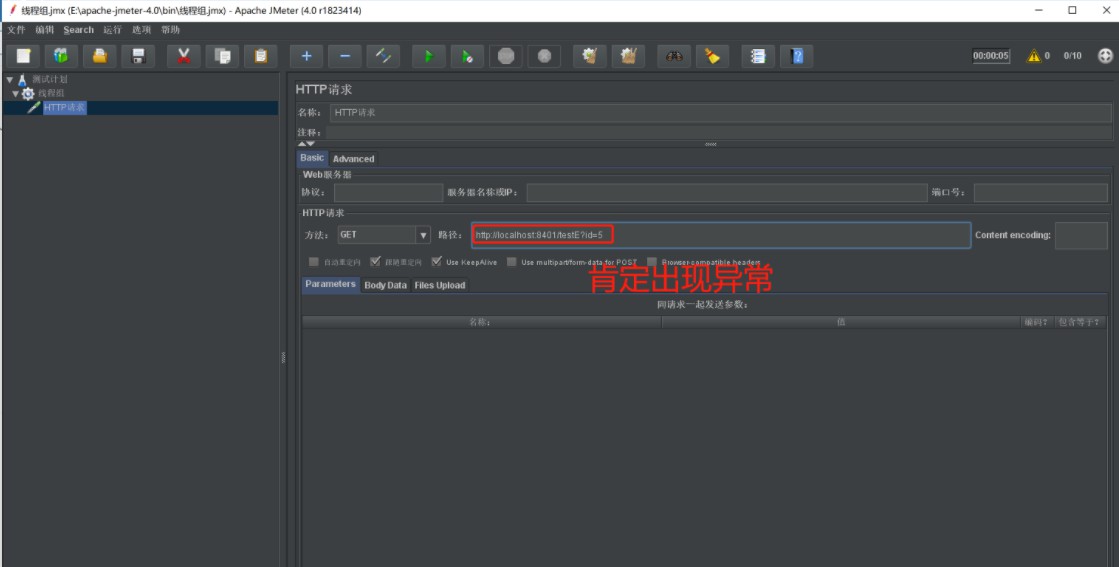Click the 包含等于? column header
Image resolution: width=1119 pixels, height=567 pixels.
[1080, 322]
